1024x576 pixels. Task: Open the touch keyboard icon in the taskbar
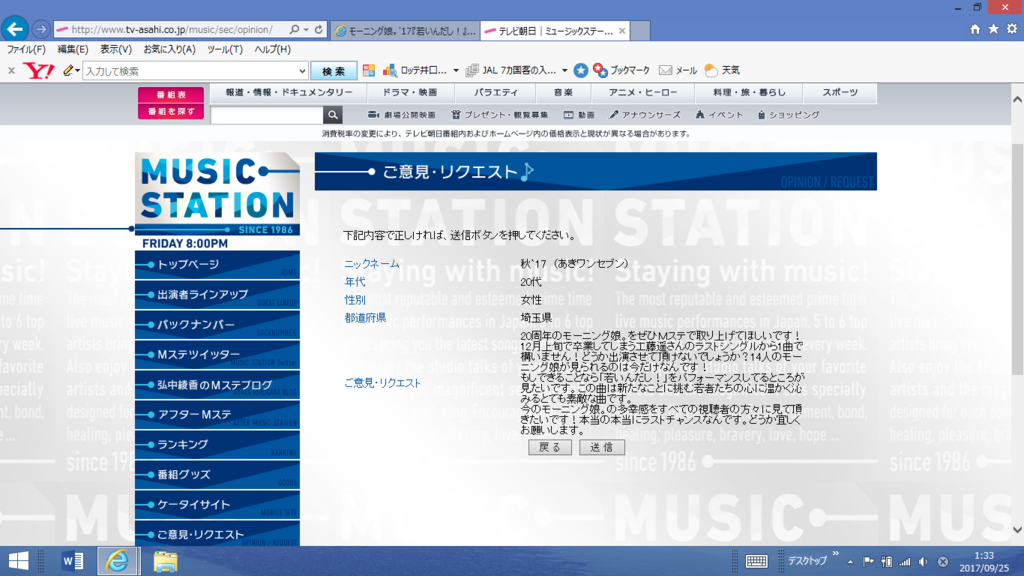(x=756, y=562)
